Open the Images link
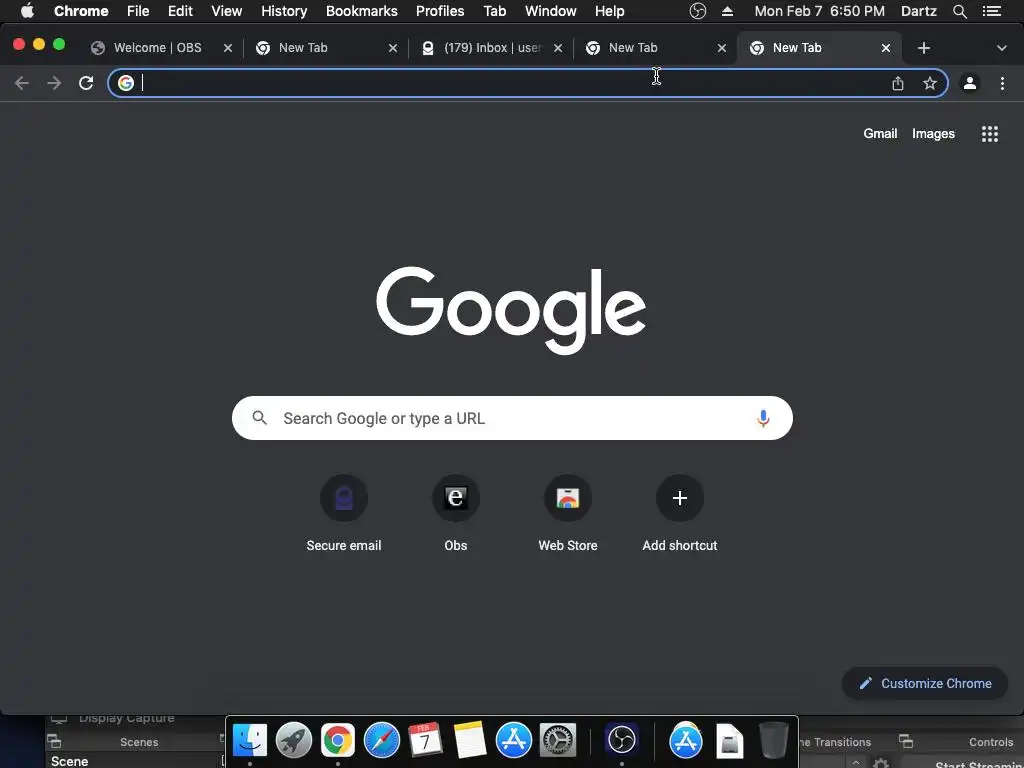The image size is (1024, 768). pos(933,134)
